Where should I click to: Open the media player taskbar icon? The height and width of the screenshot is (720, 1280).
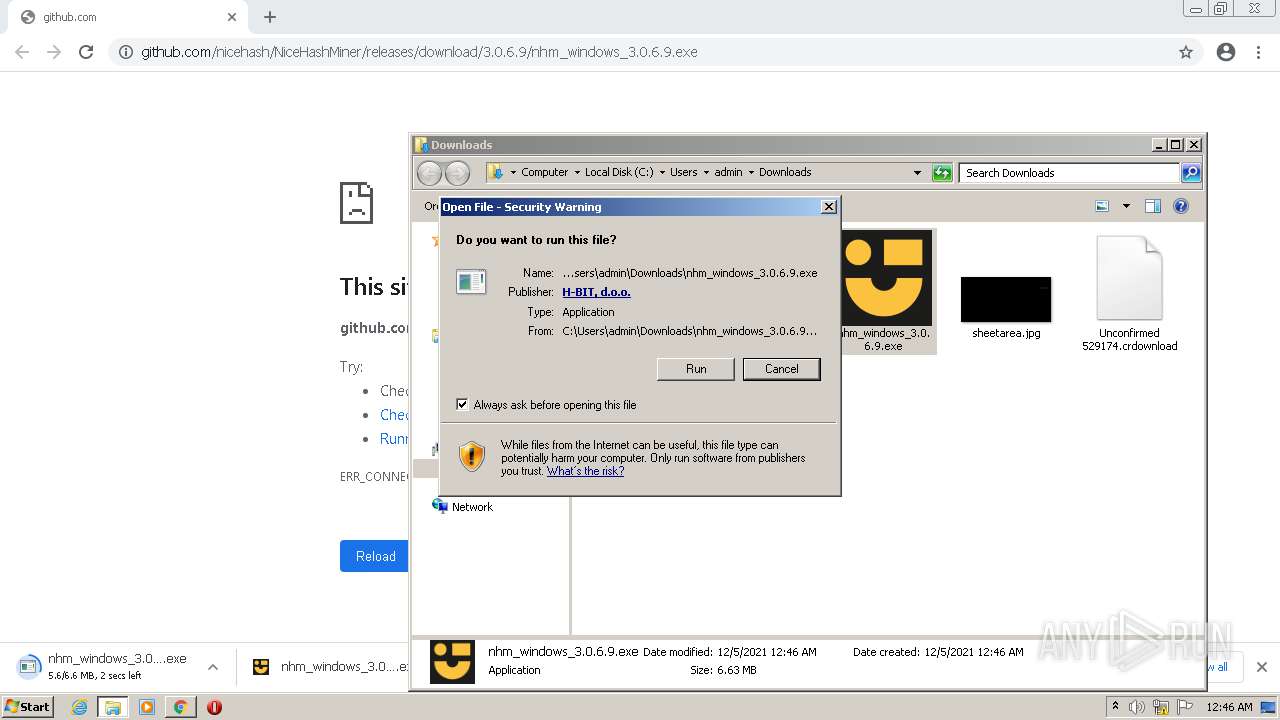pyautogui.click(x=147, y=707)
